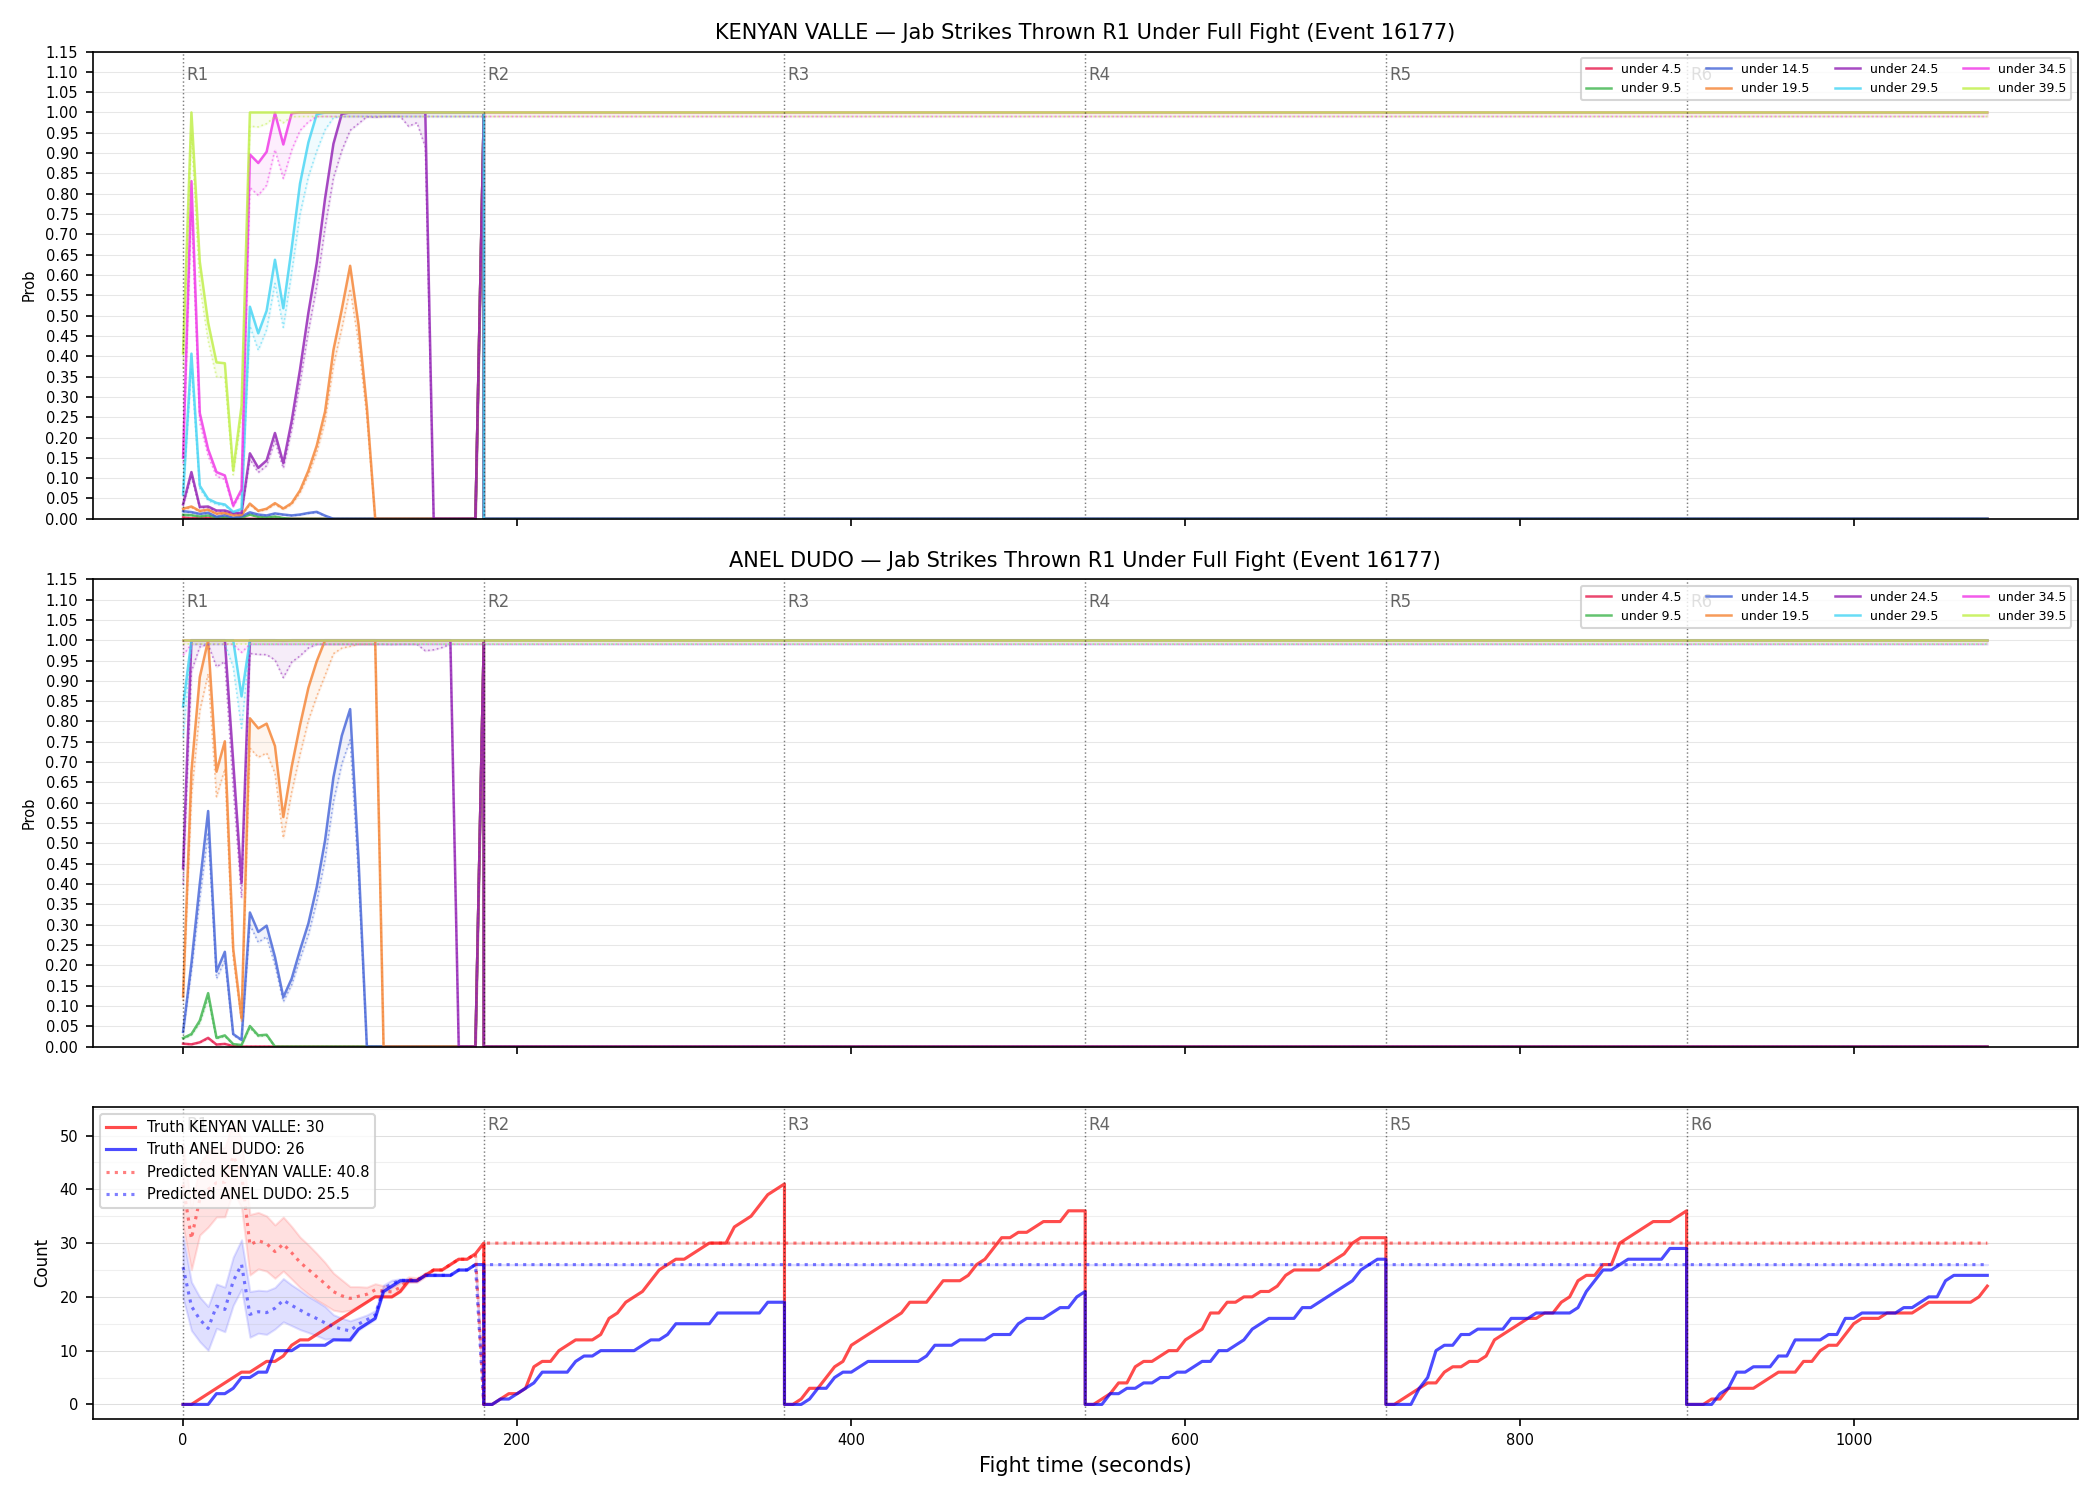Viewport: 2100px width, 1500px height.
Task: Click the R2 marker in Anel Dudo chart
Action: coord(498,601)
